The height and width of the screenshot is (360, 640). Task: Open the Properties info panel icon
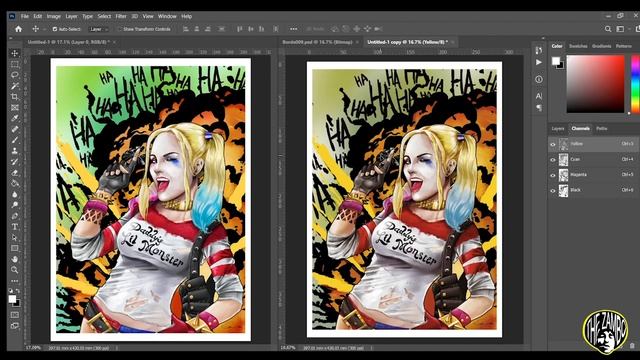tap(539, 79)
